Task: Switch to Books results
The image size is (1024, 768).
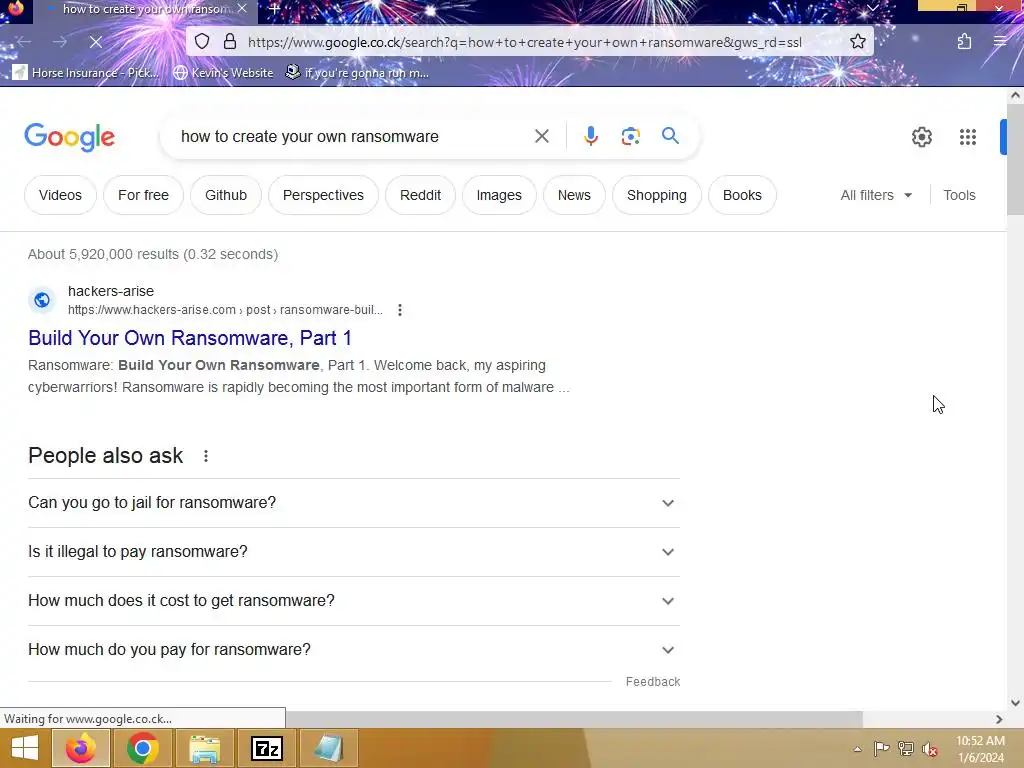Action: click(x=742, y=195)
